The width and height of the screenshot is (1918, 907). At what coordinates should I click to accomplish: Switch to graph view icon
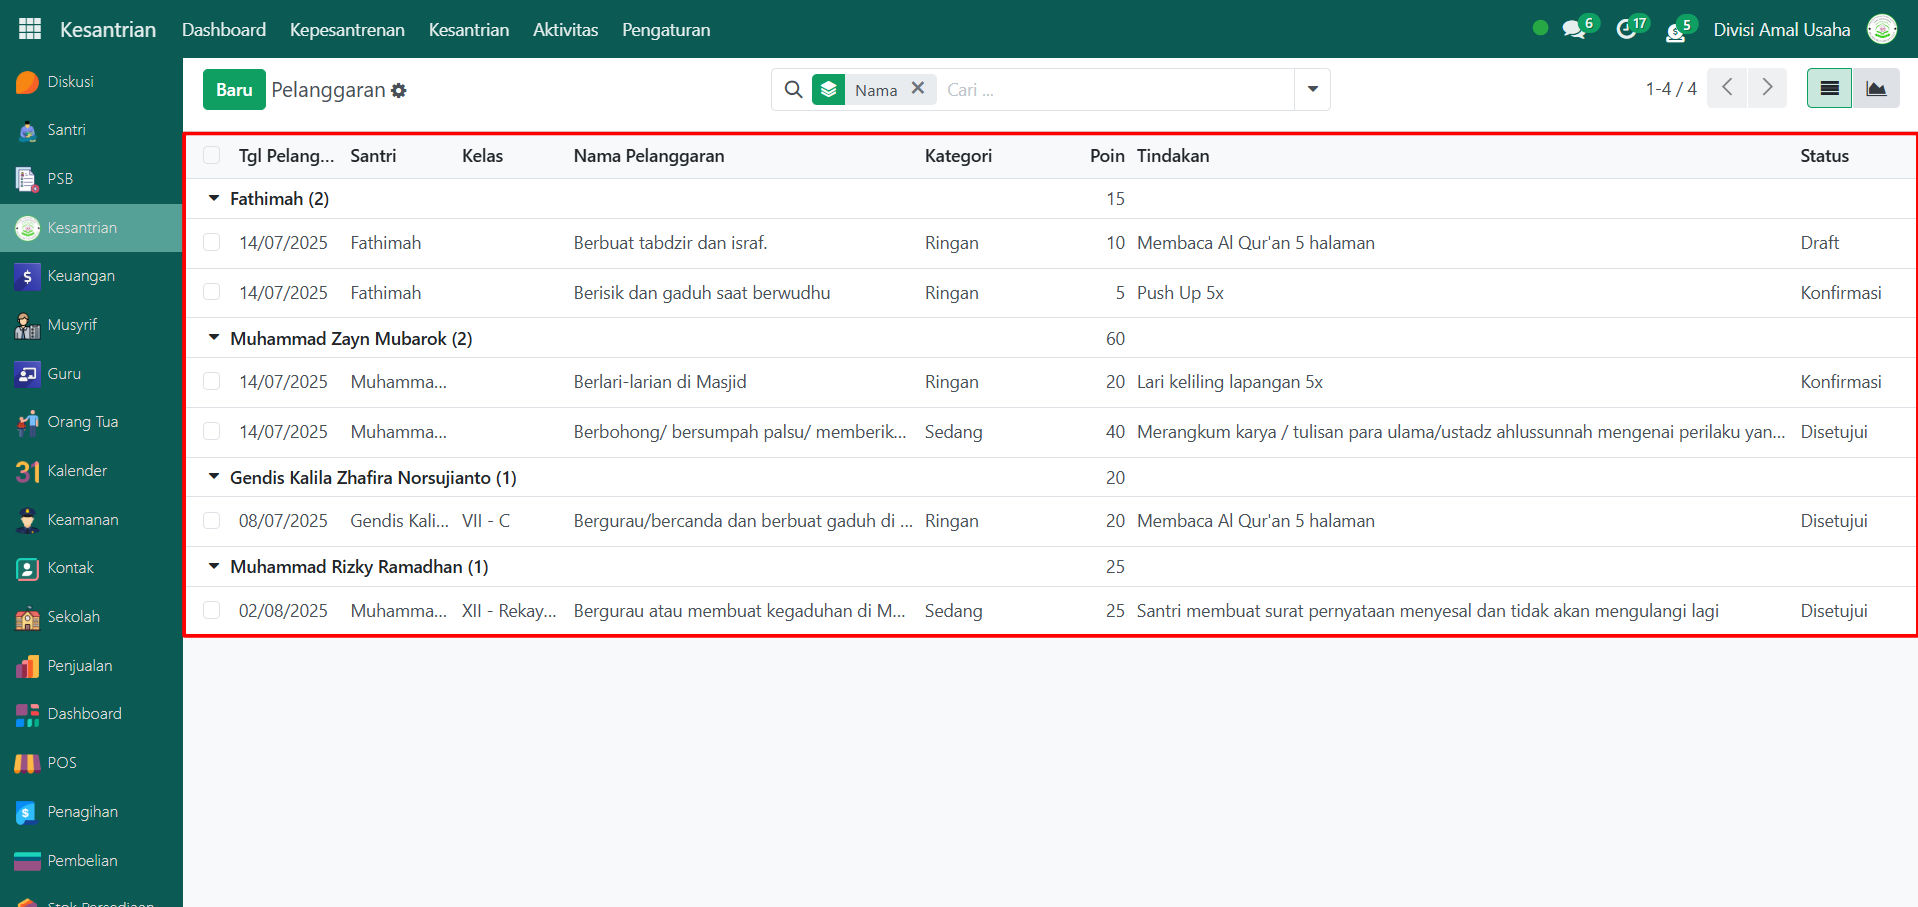pos(1876,89)
